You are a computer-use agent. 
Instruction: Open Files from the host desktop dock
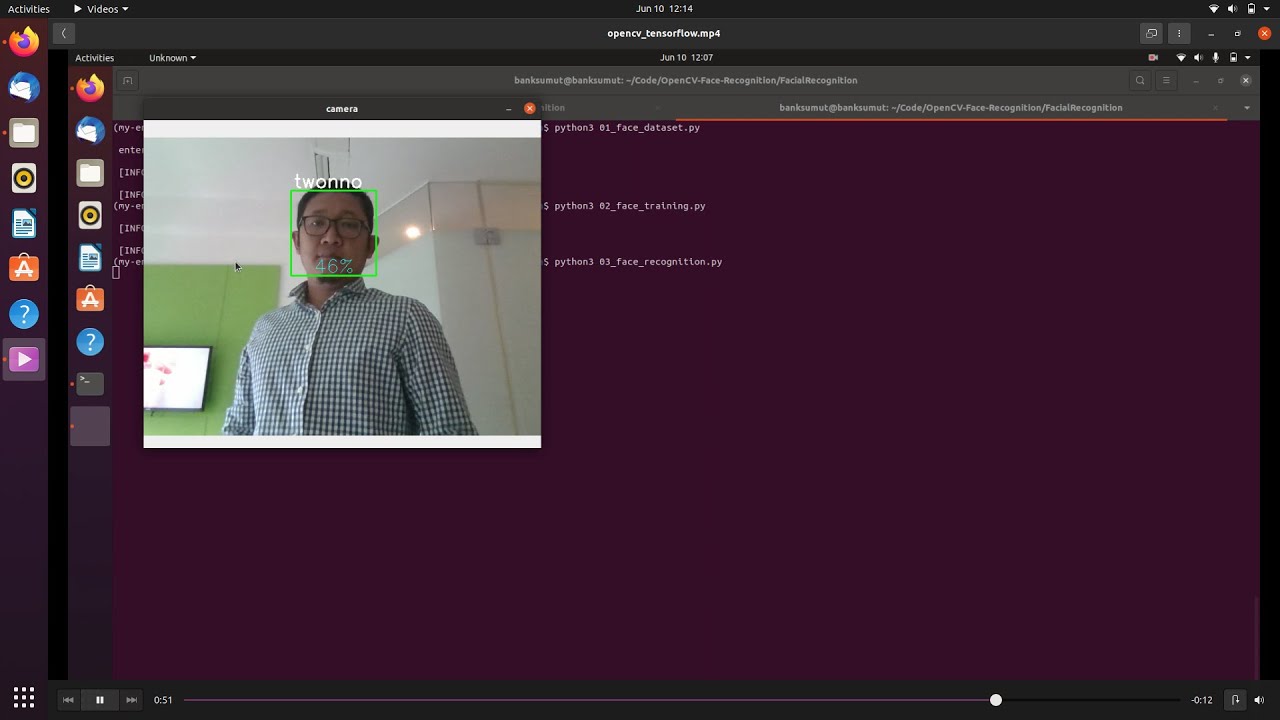coord(24,133)
